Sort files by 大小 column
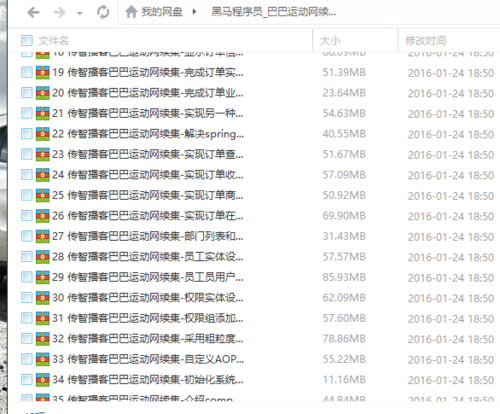 tap(330, 41)
